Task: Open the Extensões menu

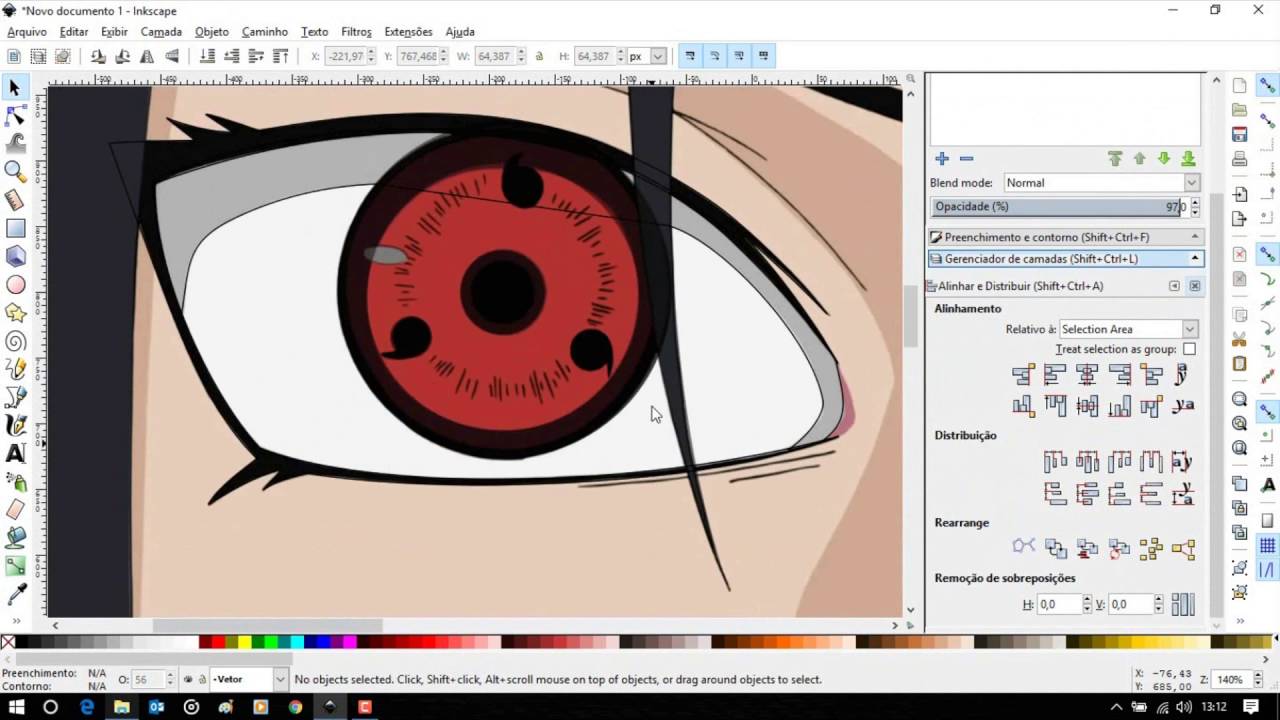Action: click(408, 31)
